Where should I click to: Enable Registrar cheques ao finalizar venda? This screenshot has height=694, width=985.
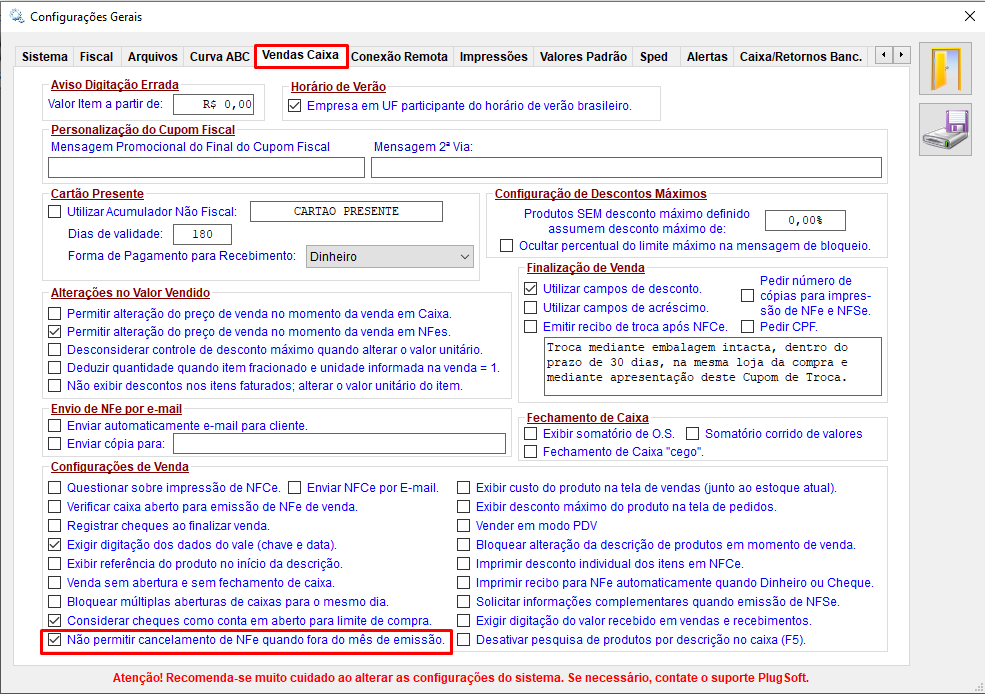point(55,525)
